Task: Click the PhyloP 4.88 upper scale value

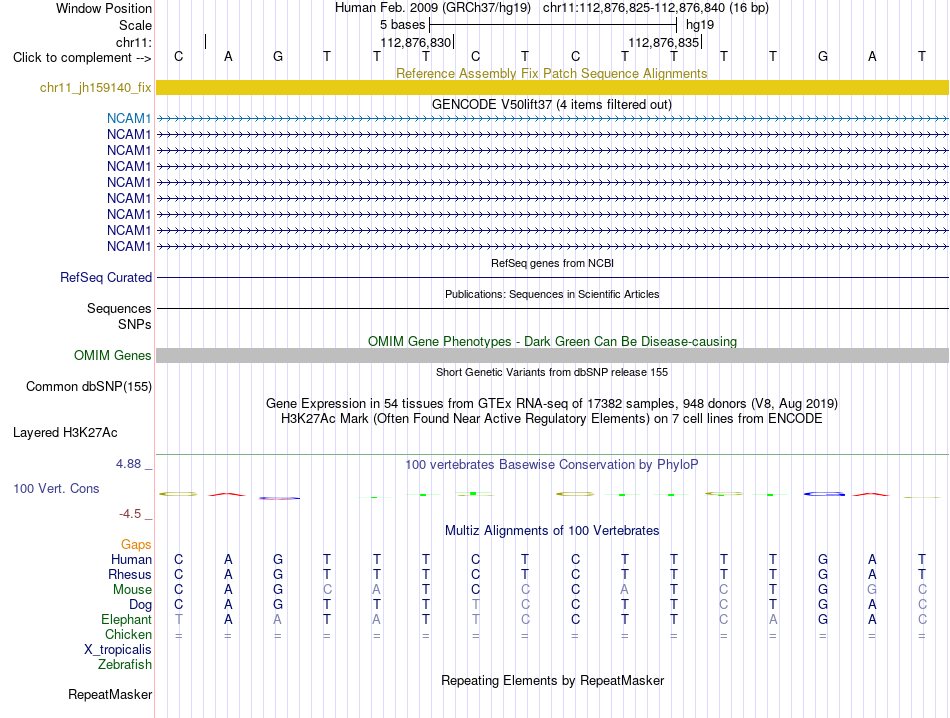Action: click(x=128, y=464)
